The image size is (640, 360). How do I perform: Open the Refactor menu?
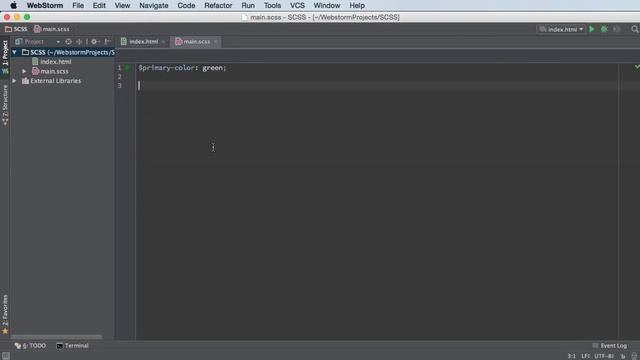coord(218,5)
